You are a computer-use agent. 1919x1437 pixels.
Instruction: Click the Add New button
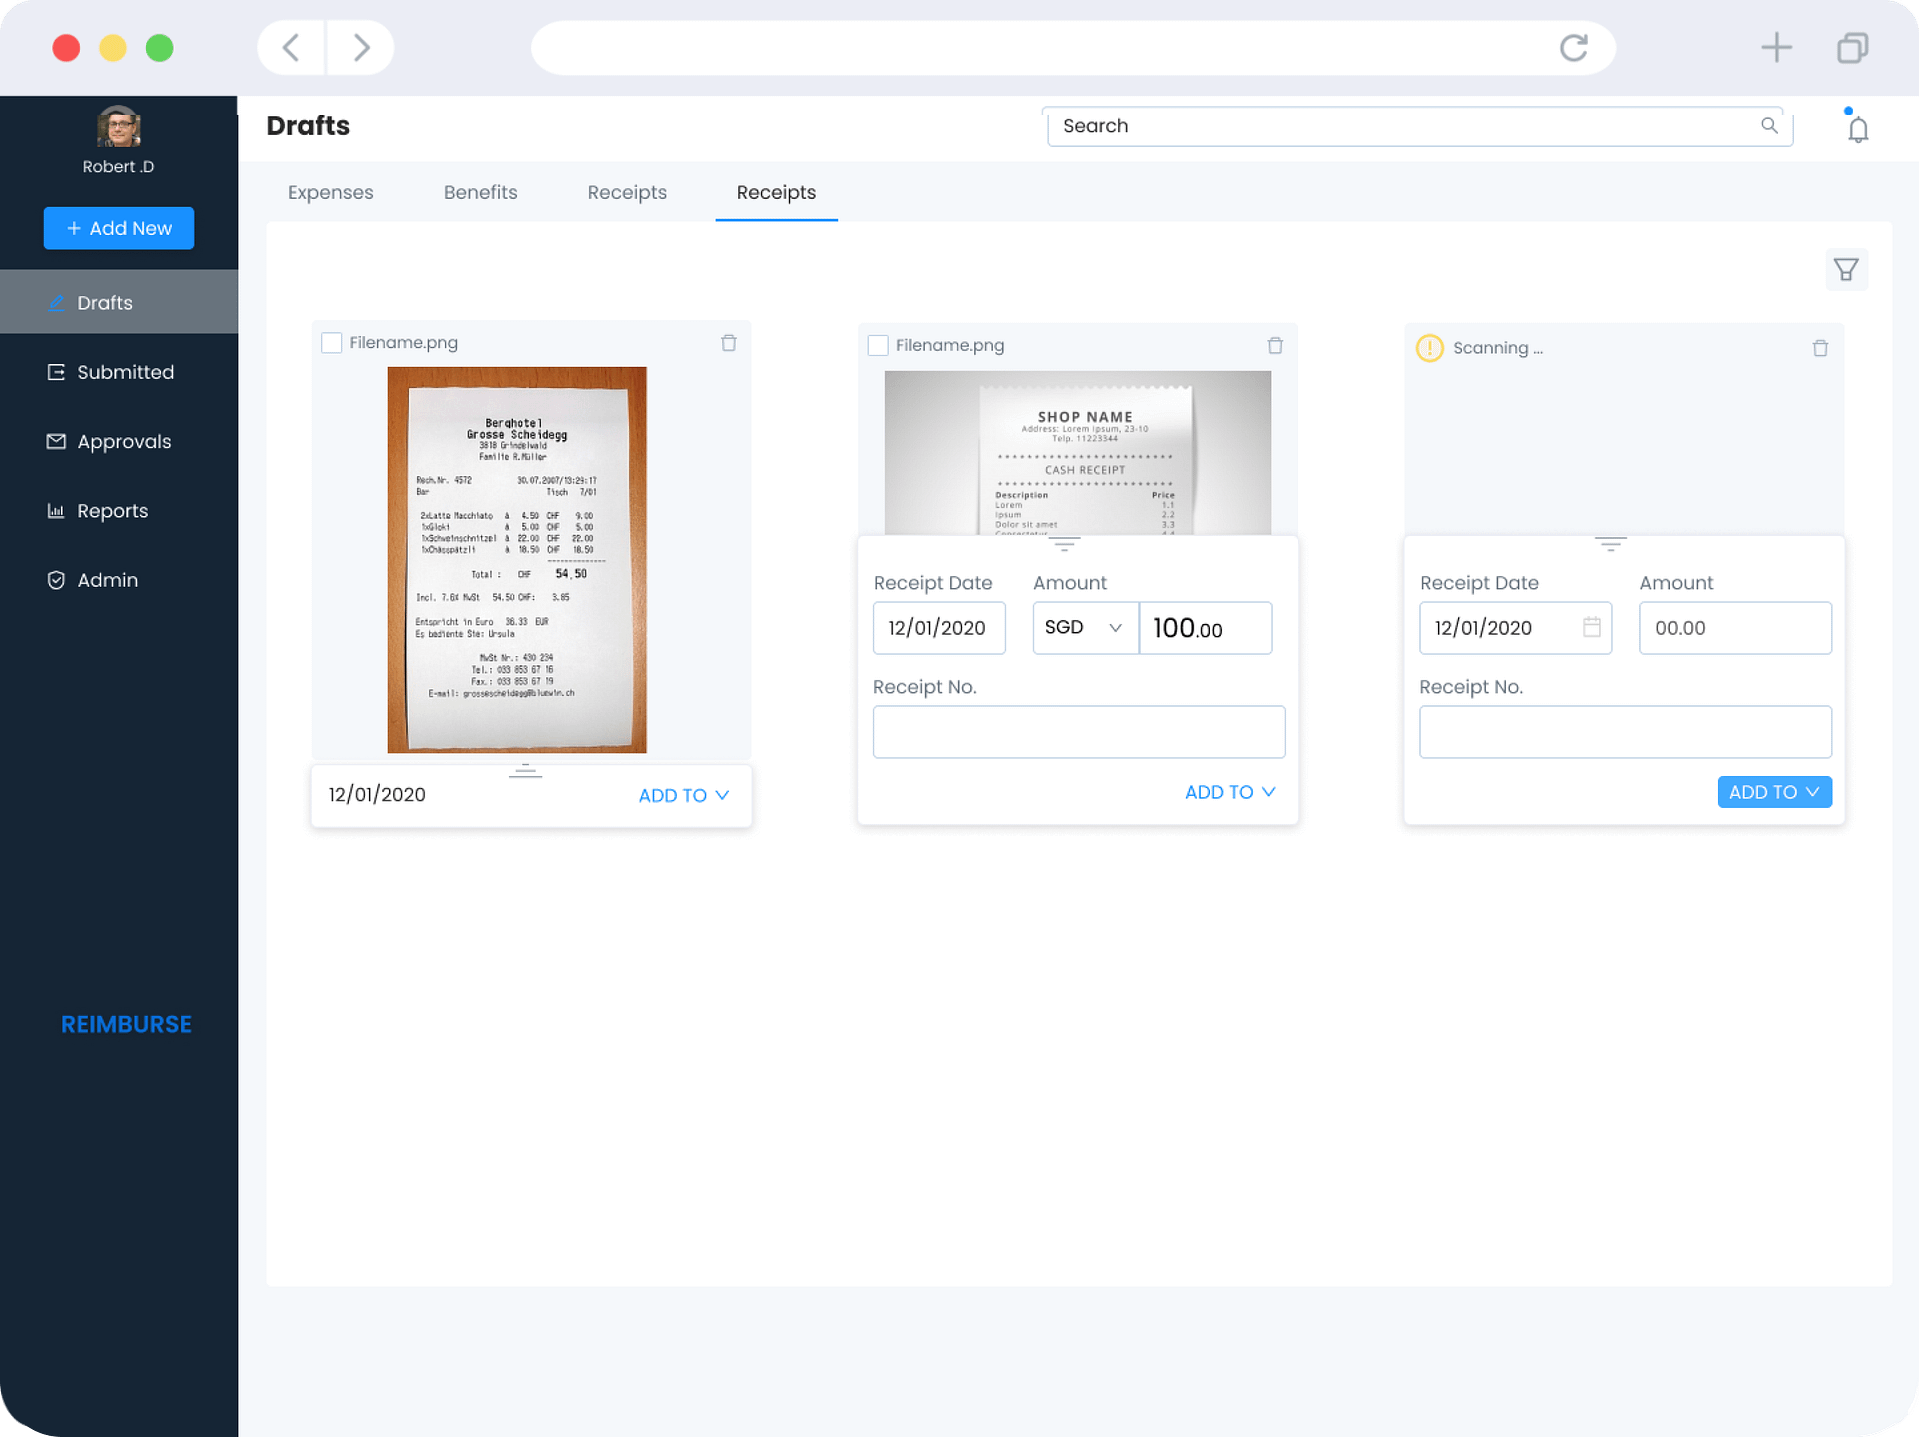tap(119, 229)
